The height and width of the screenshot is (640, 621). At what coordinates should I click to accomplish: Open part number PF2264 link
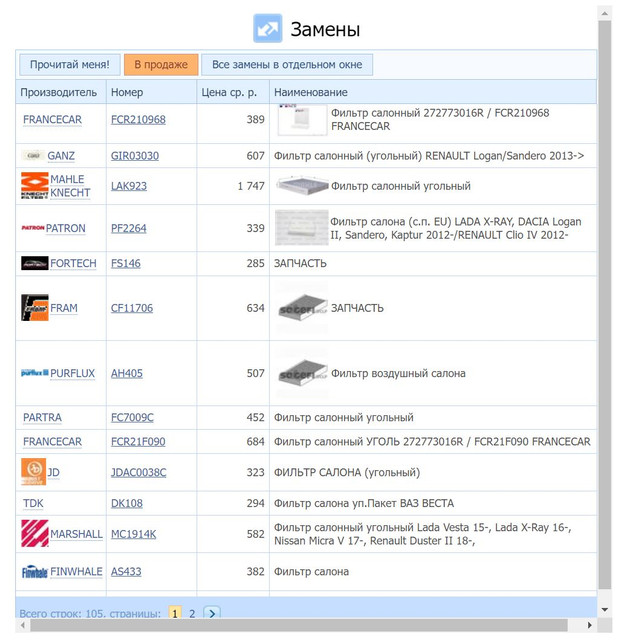tap(129, 228)
